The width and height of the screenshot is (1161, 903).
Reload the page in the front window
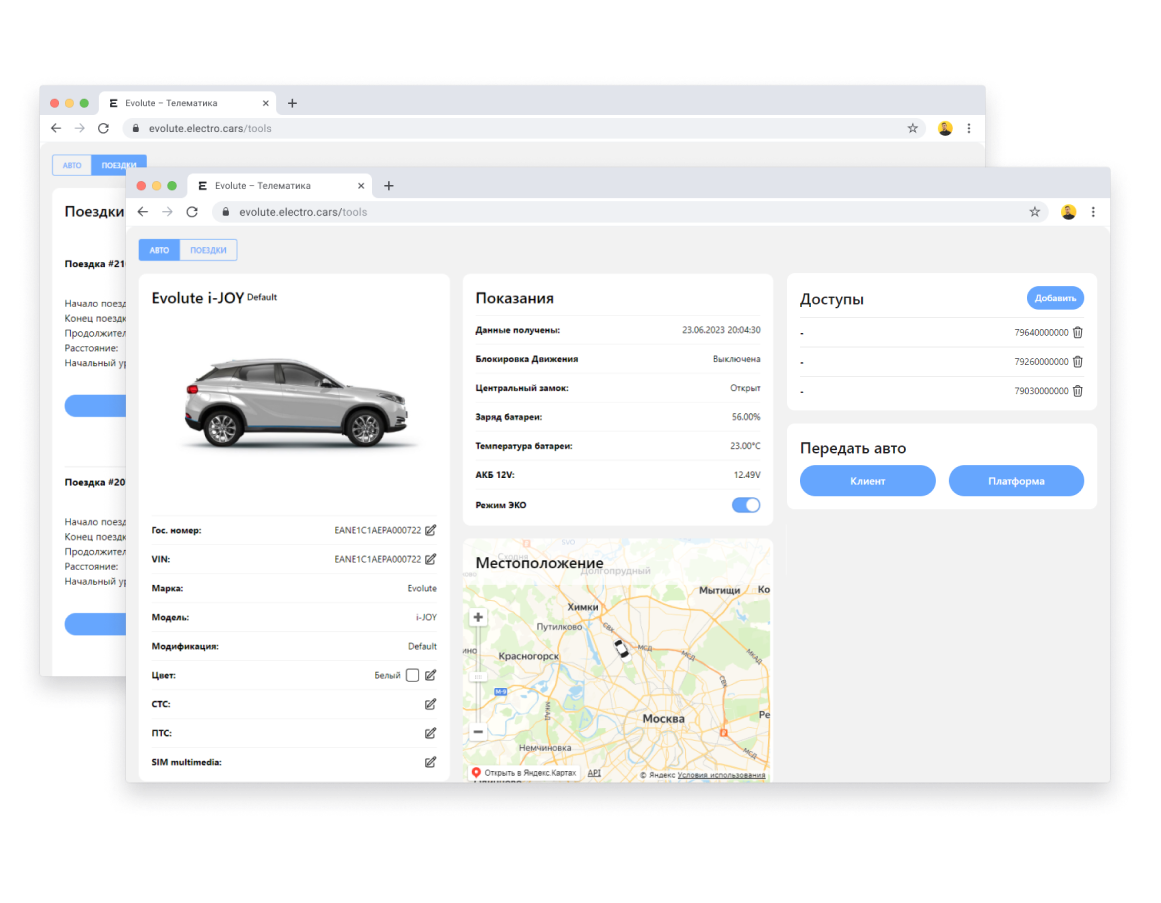coord(192,212)
